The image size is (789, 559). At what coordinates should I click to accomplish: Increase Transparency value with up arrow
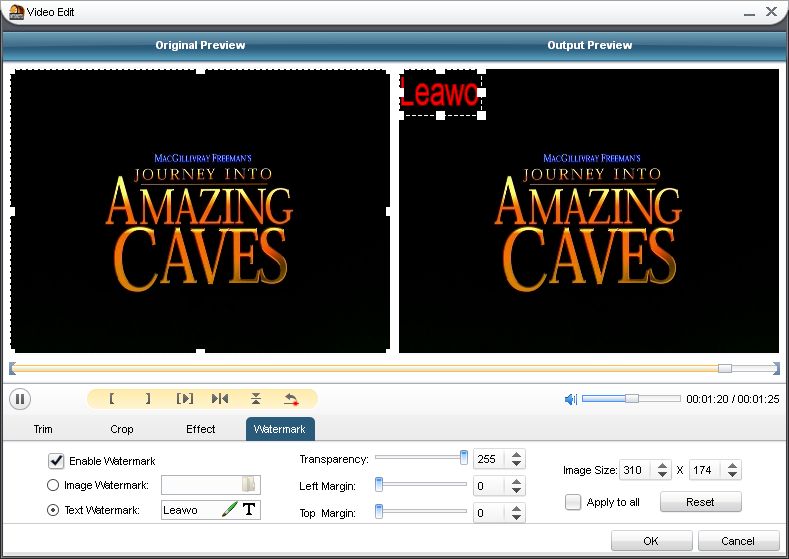516,454
